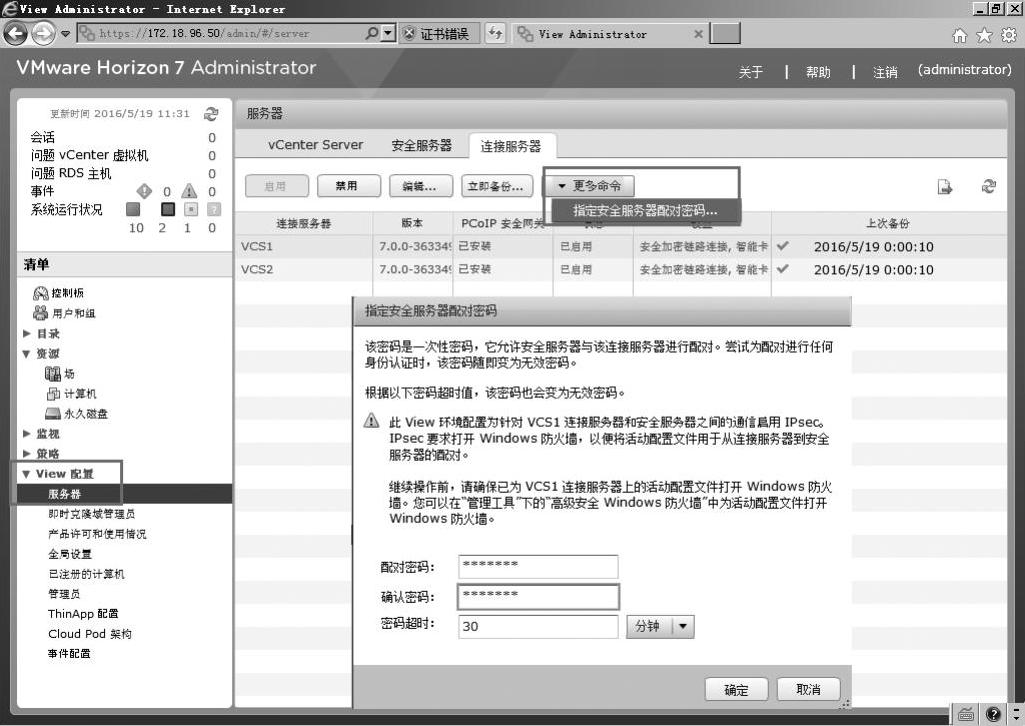Sort by 上次备份 column header
1025x726 pixels.
coord(888,223)
